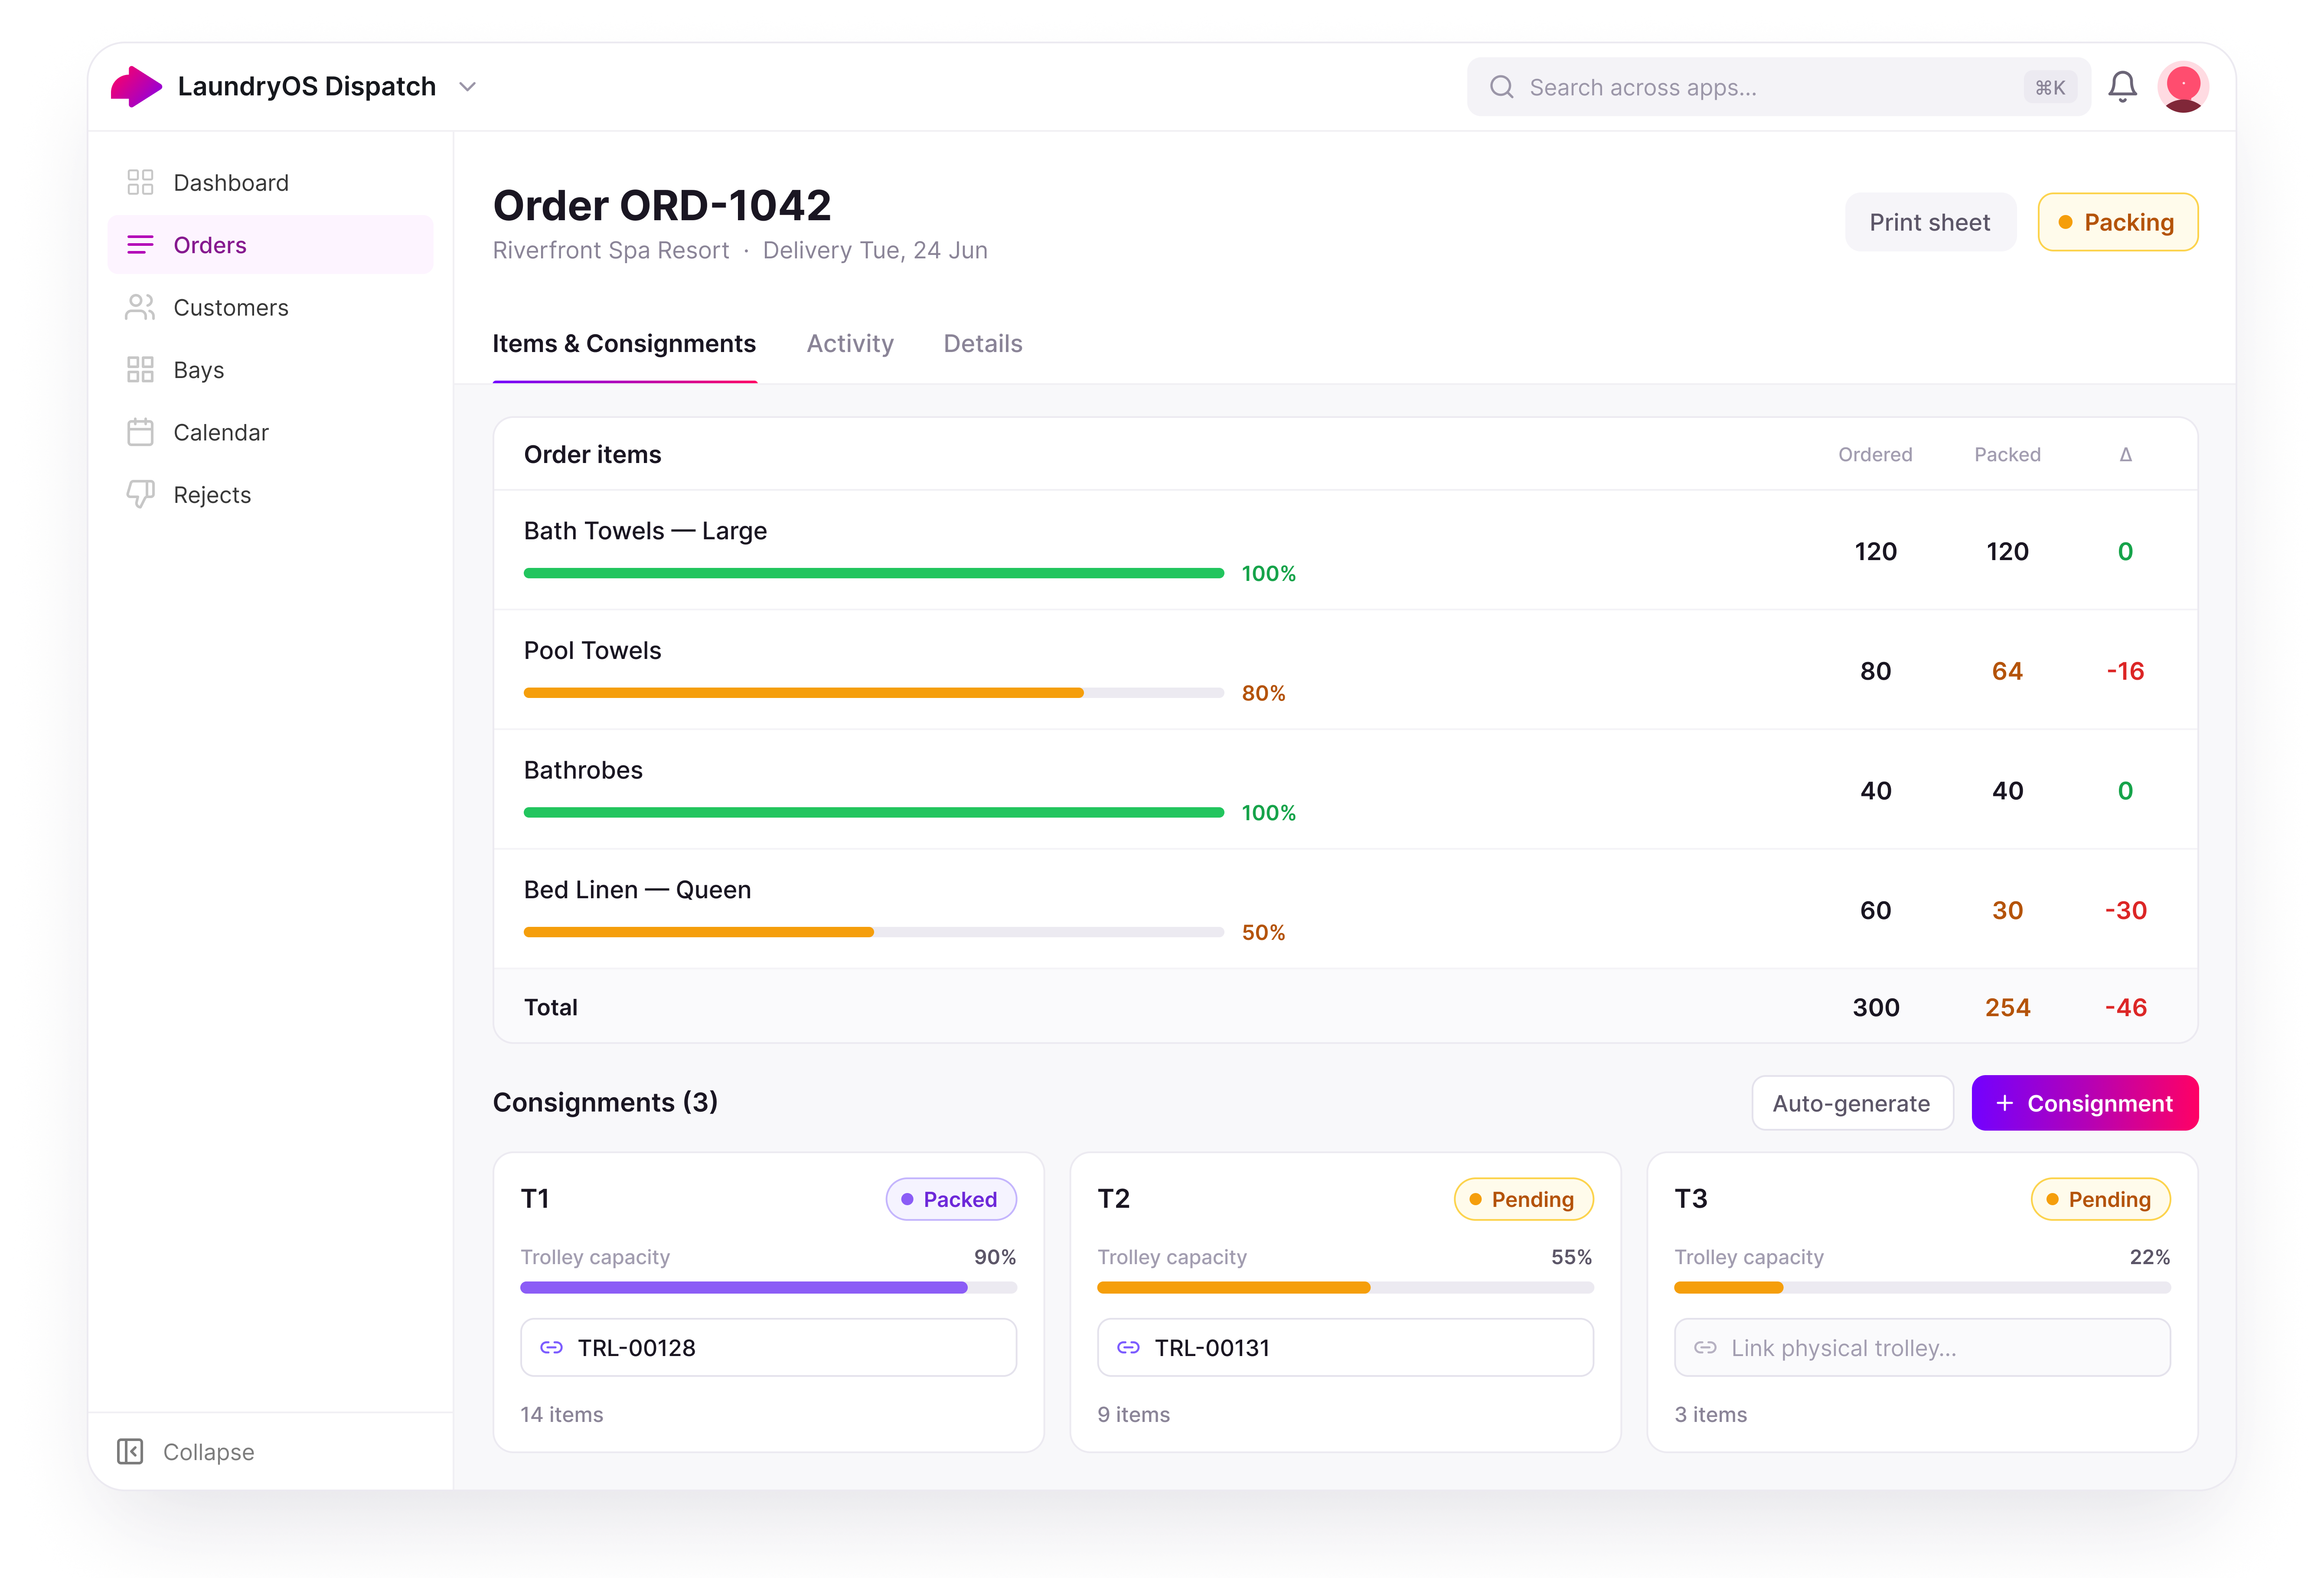This screenshot has width=2324, height=1578.
Task: Switch to the Activity tab
Action: (x=849, y=344)
